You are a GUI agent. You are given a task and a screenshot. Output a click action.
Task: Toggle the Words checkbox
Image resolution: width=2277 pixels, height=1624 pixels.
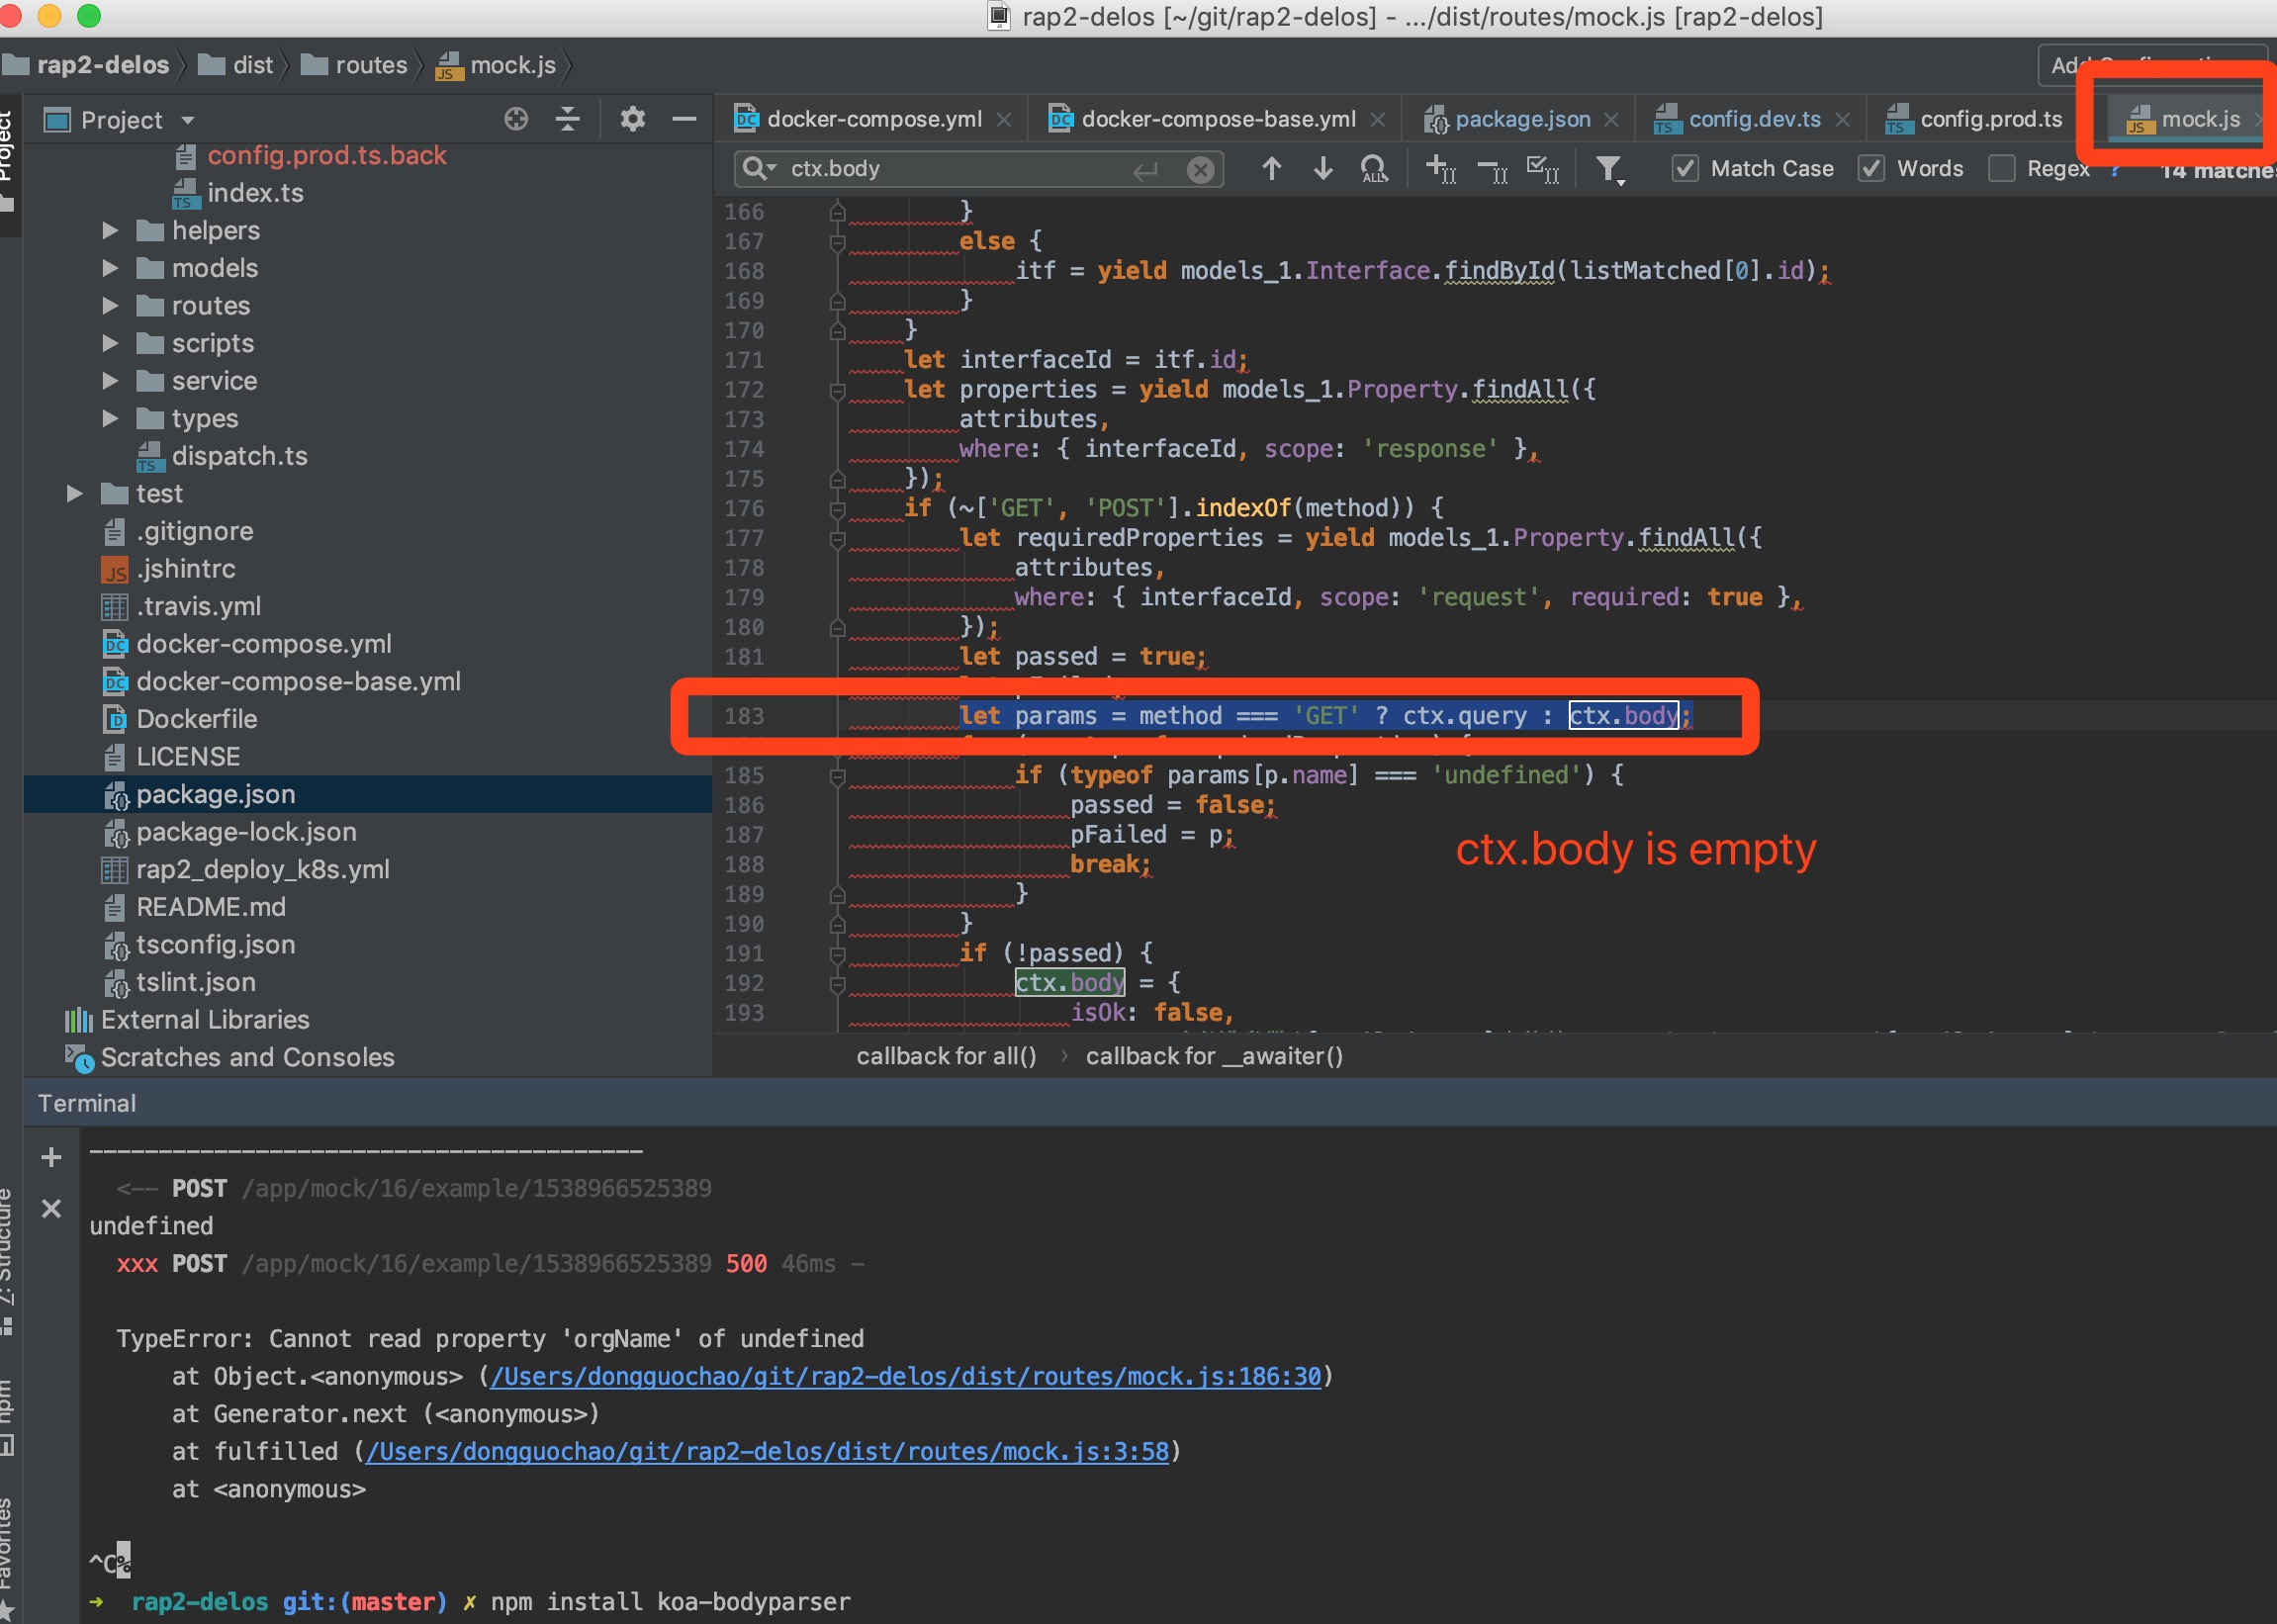(x=1871, y=169)
